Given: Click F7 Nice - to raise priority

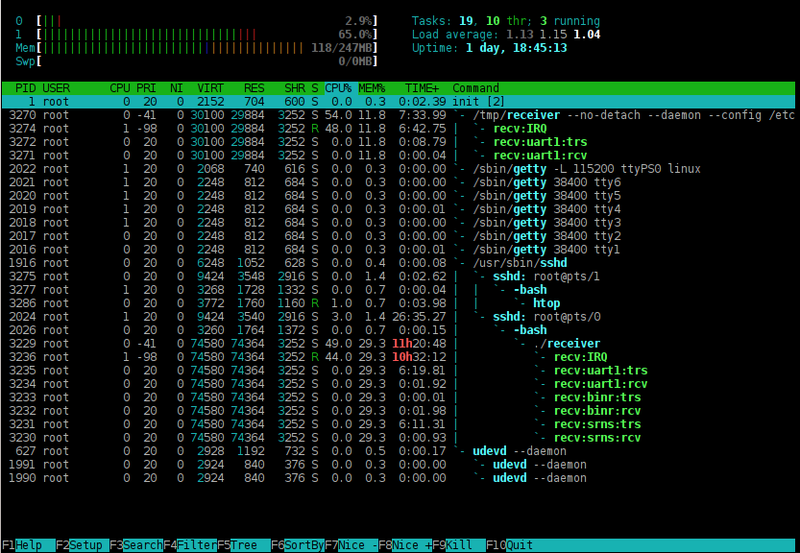Looking at the screenshot, I should click(351, 545).
